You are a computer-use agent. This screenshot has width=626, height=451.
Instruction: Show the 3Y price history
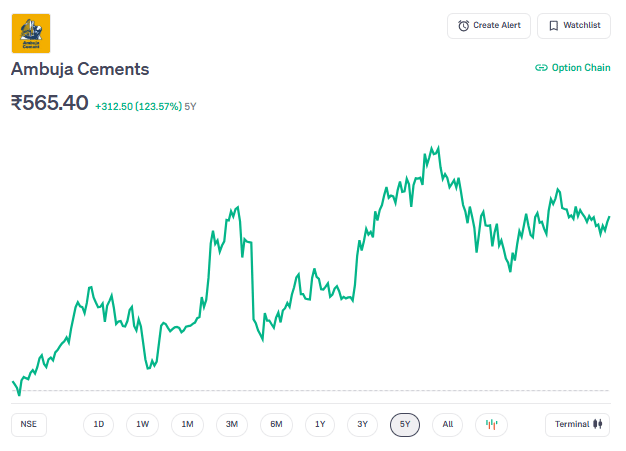click(x=363, y=424)
